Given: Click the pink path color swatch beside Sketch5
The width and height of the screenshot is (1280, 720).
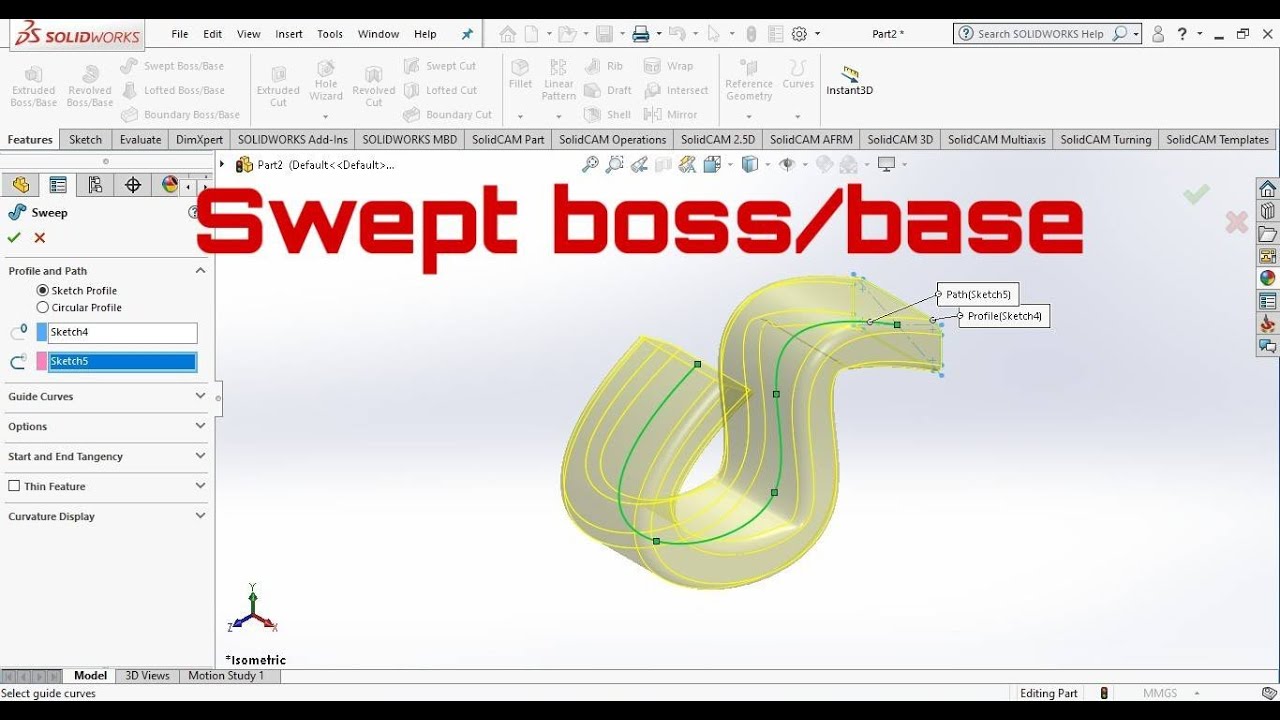Looking at the screenshot, I should click(42, 362).
